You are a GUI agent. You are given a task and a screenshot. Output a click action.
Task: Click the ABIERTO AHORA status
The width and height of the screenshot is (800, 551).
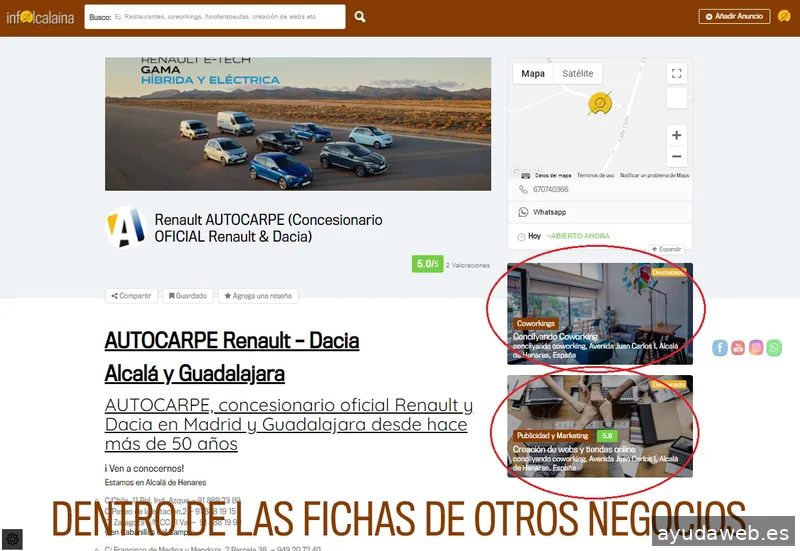578,236
